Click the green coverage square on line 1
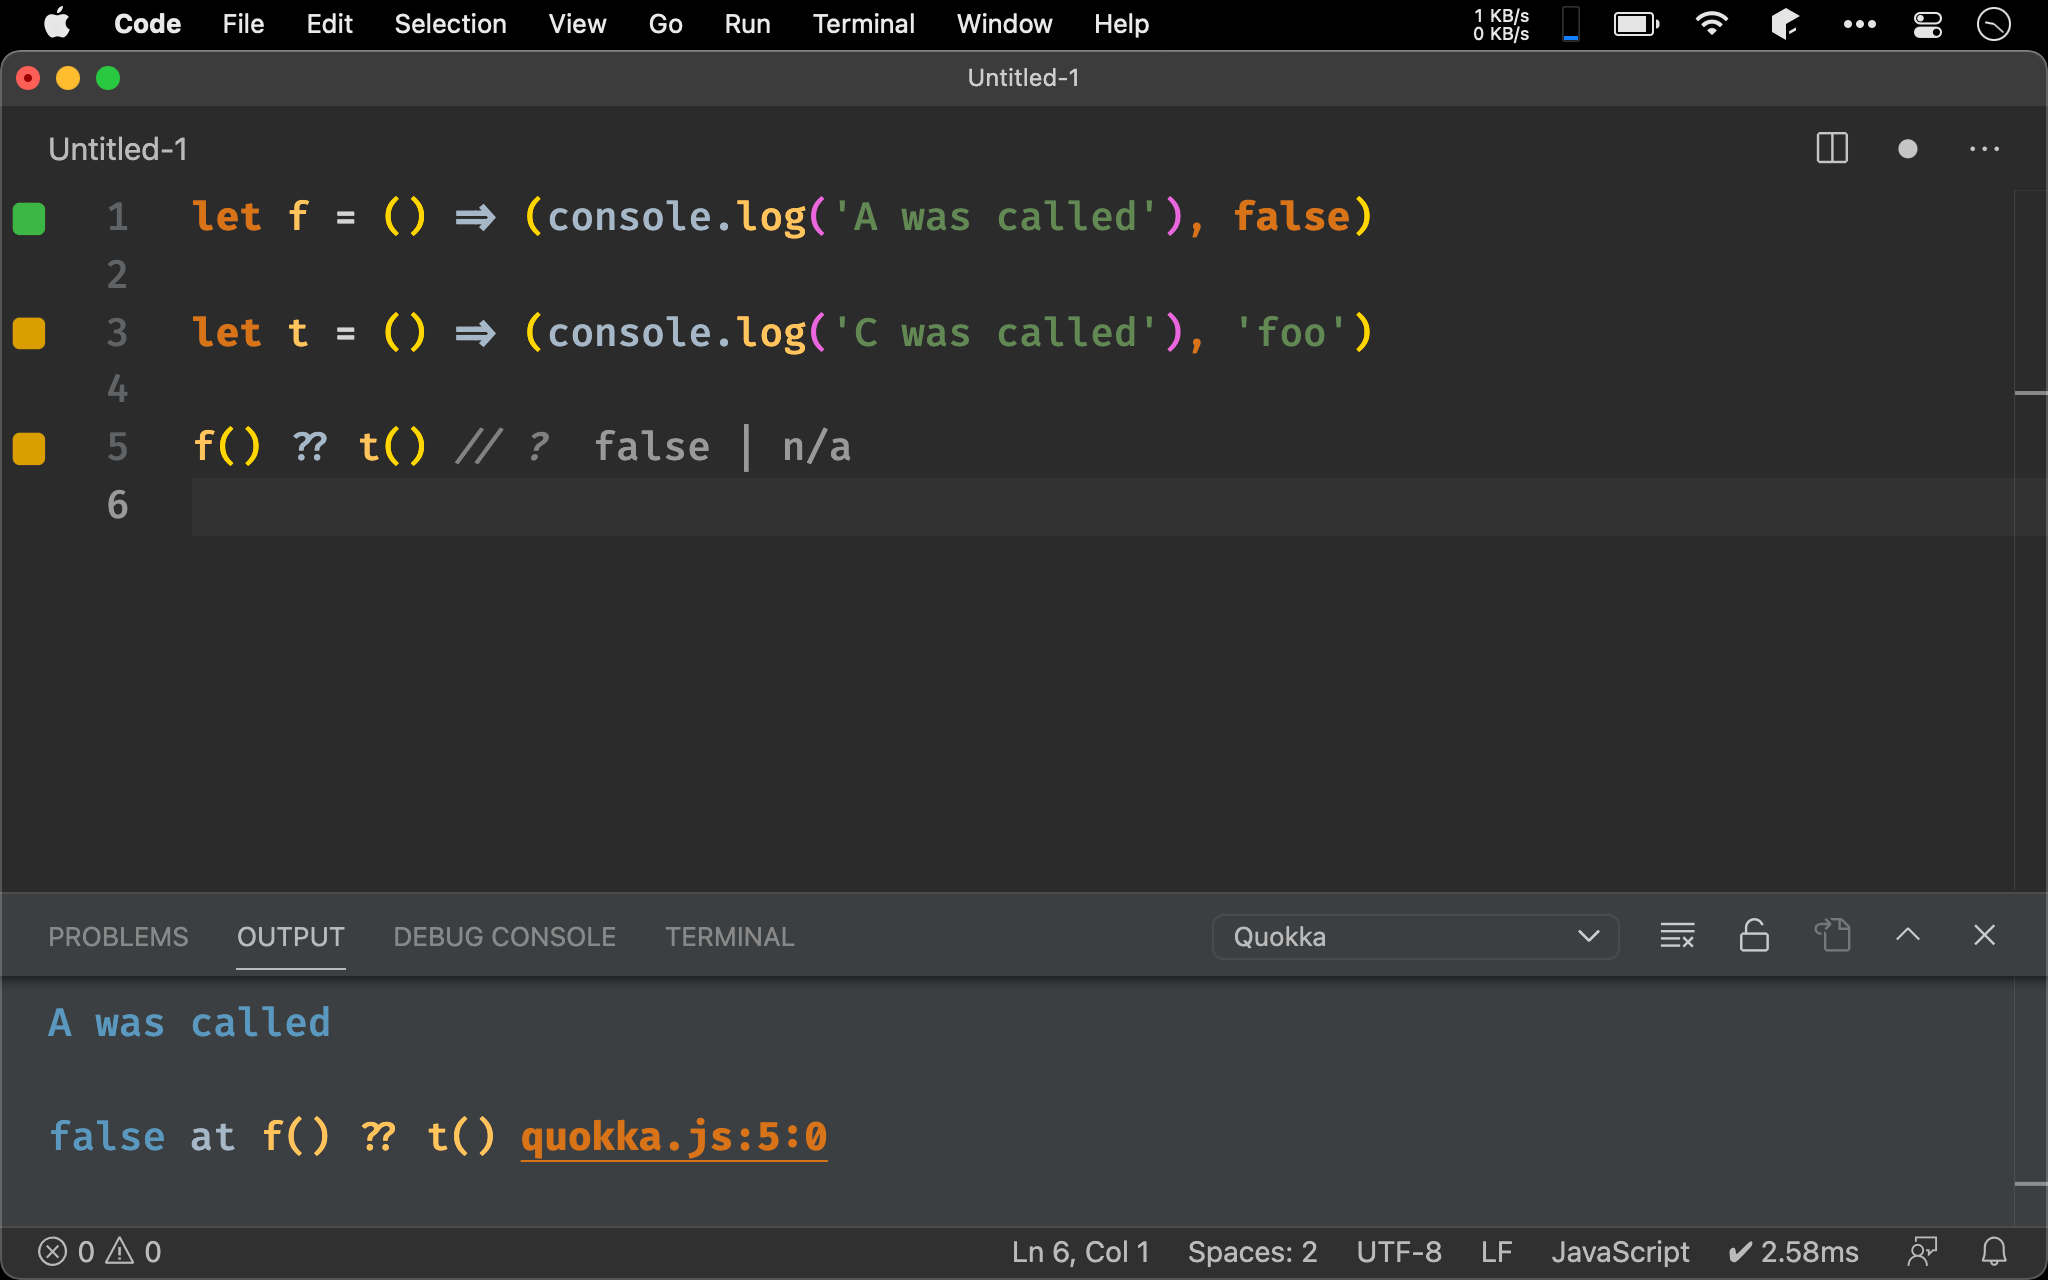 [x=29, y=218]
